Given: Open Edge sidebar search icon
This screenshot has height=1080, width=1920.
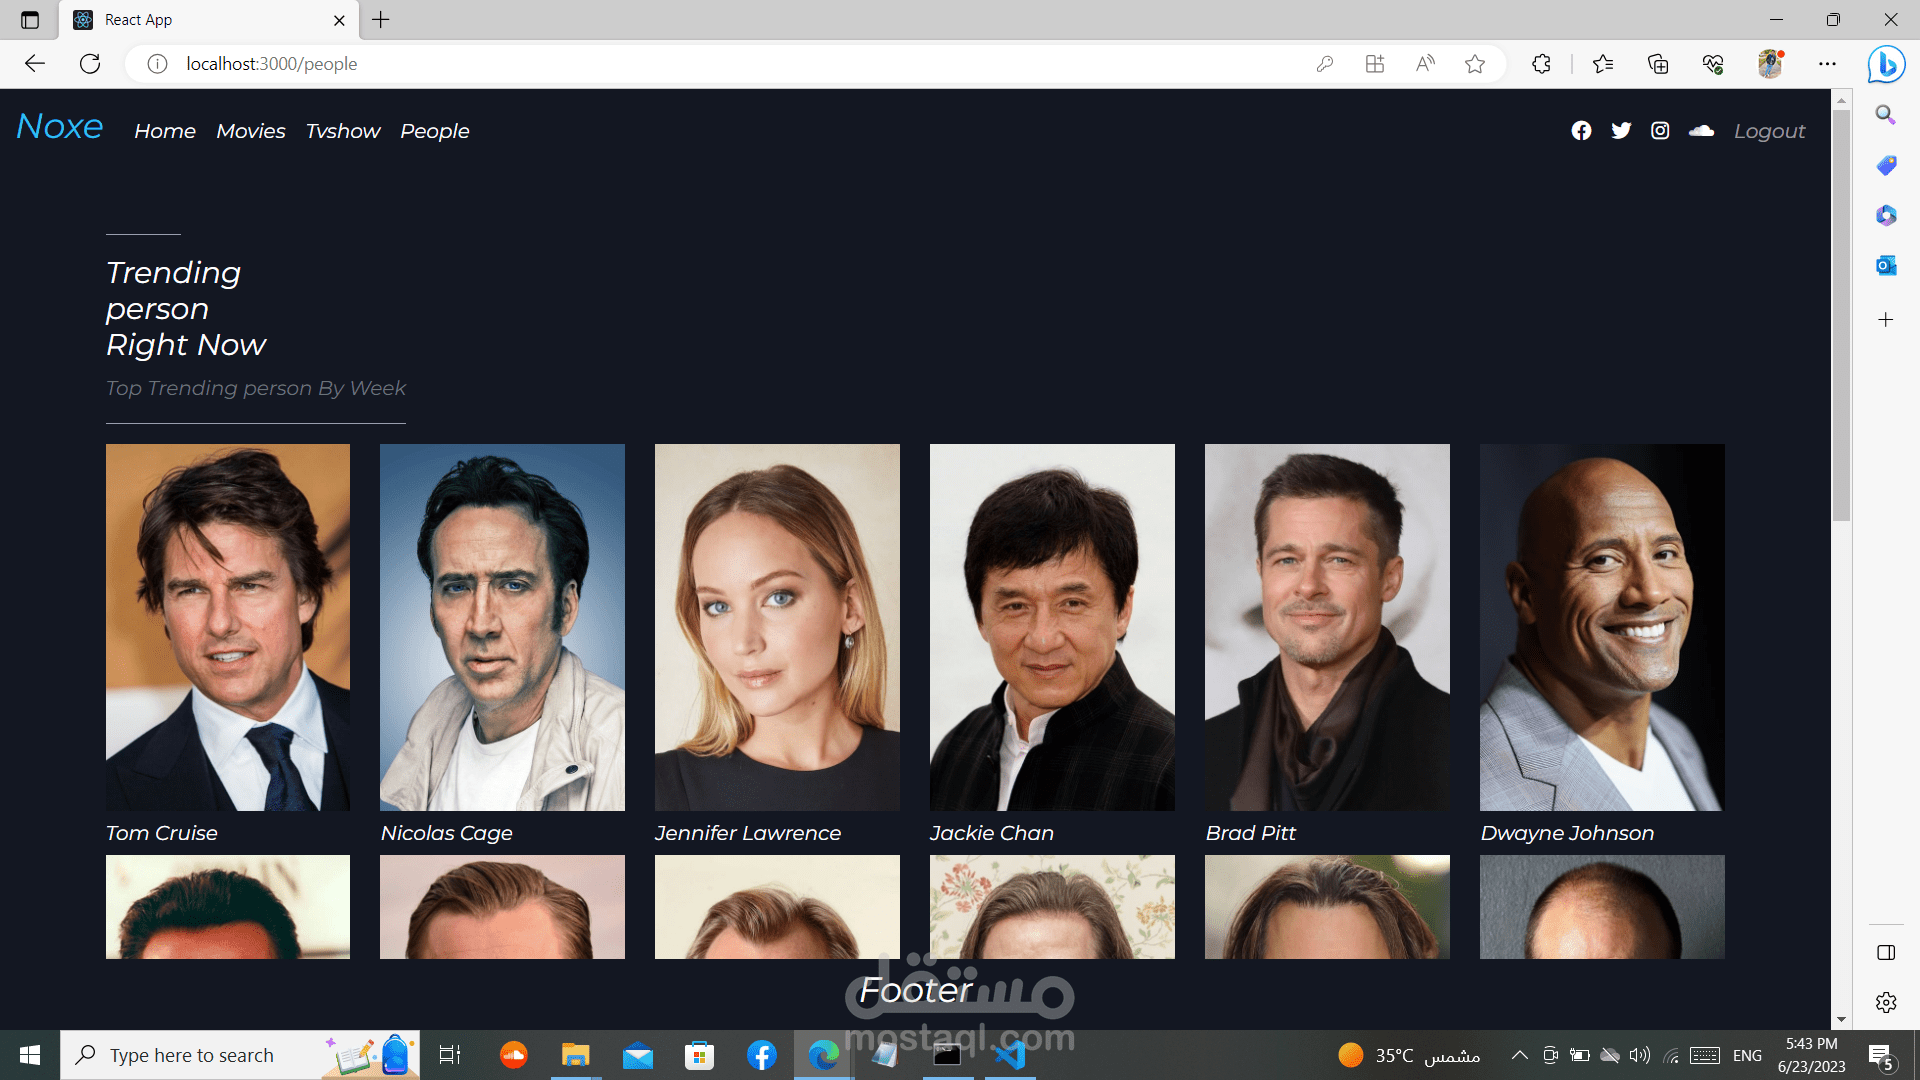Looking at the screenshot, I should pyautogui.click(x=1885, y=115).
